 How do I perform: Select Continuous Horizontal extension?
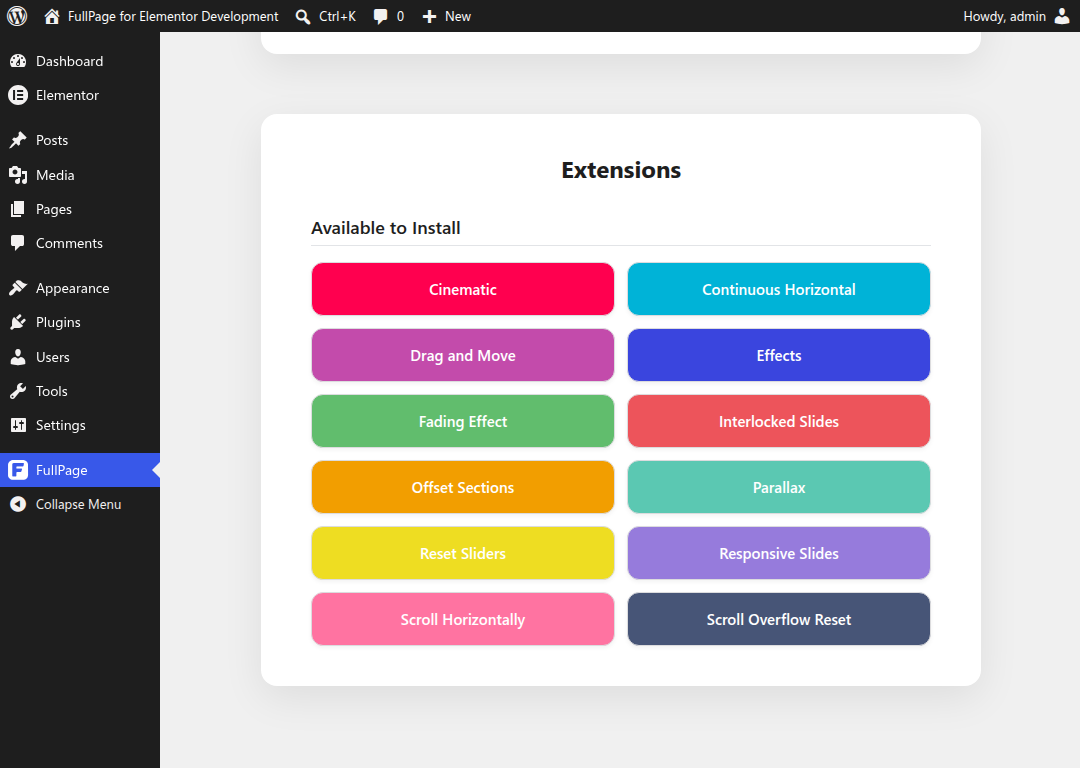[x=779, y=289]
